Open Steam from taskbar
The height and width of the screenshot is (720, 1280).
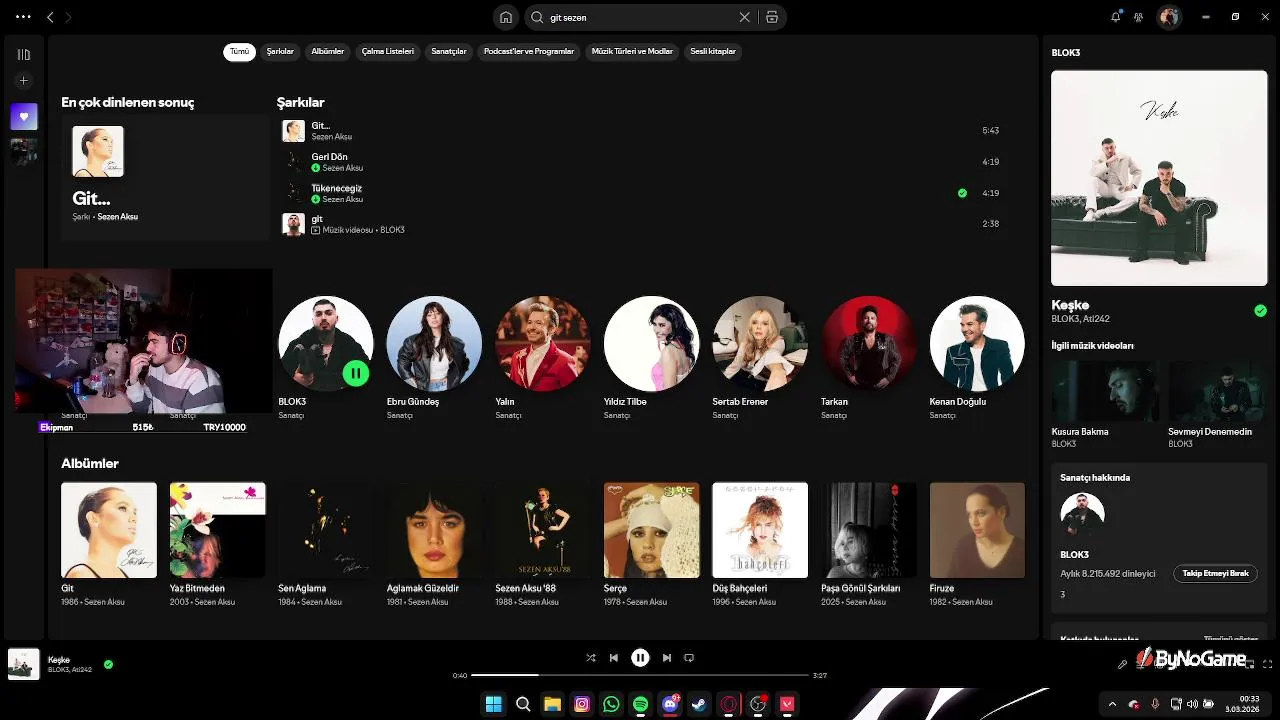tap(699, 704)
